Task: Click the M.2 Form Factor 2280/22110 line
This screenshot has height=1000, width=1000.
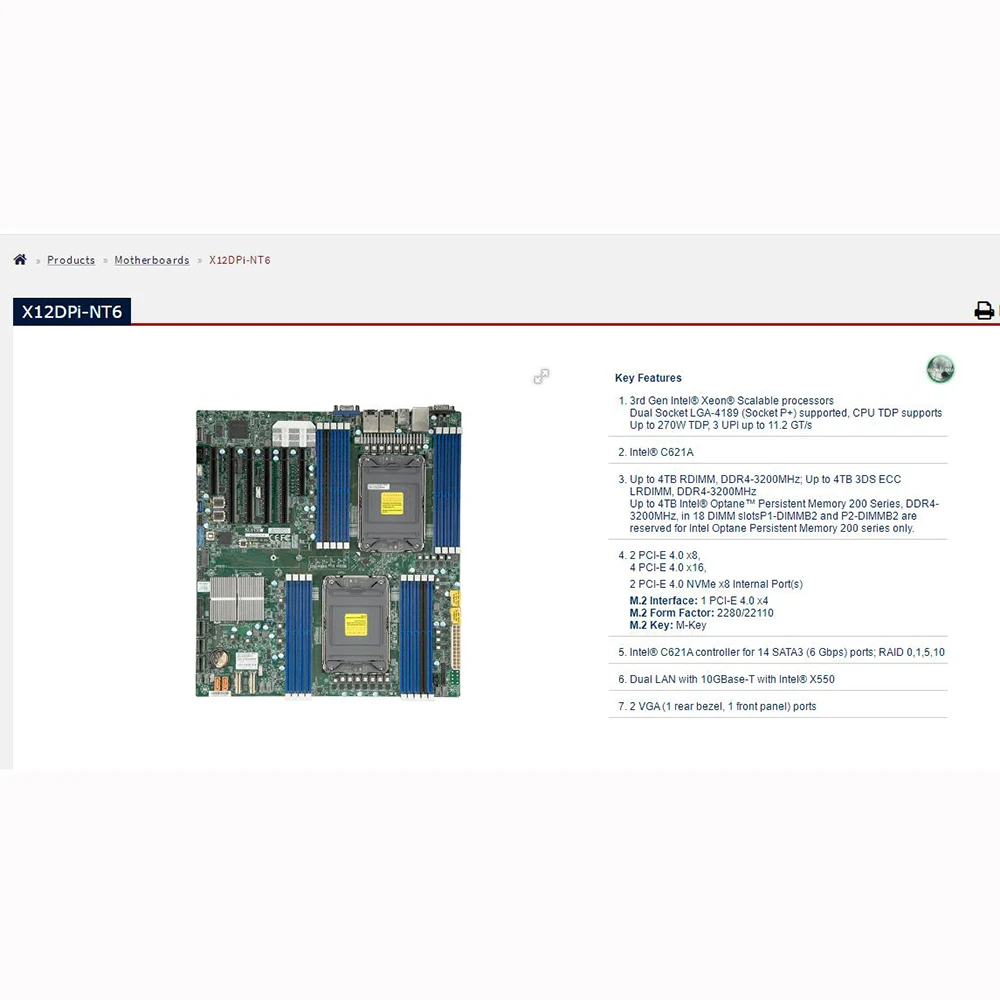Action: pyautogui.click(x=702, y=613)
